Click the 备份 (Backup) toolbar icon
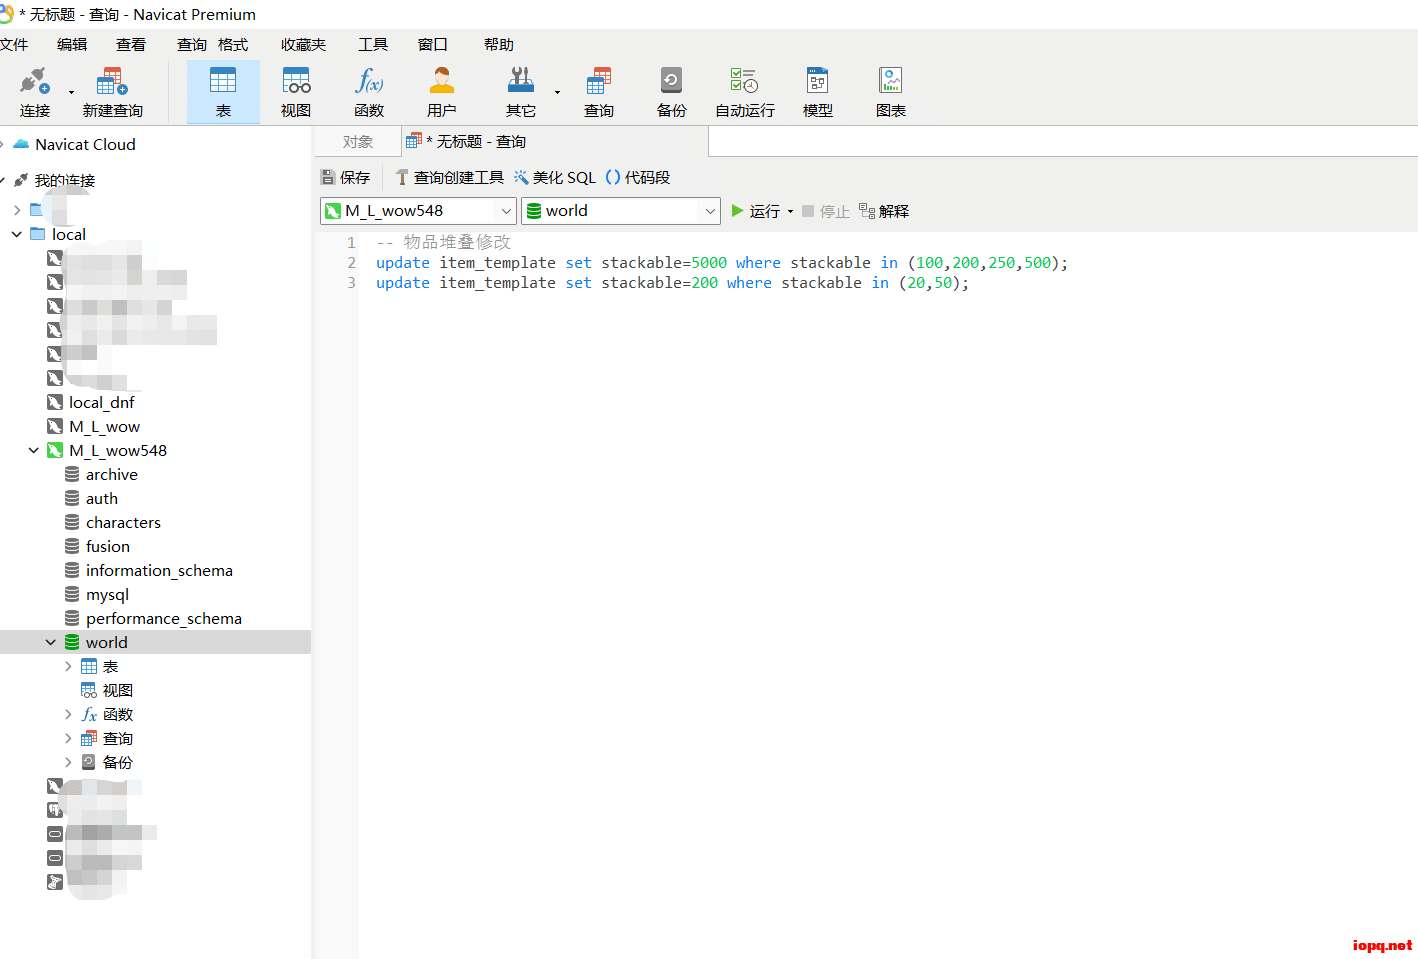The height and width of the screenshot is (959, 1418). (x=671, y=92)
